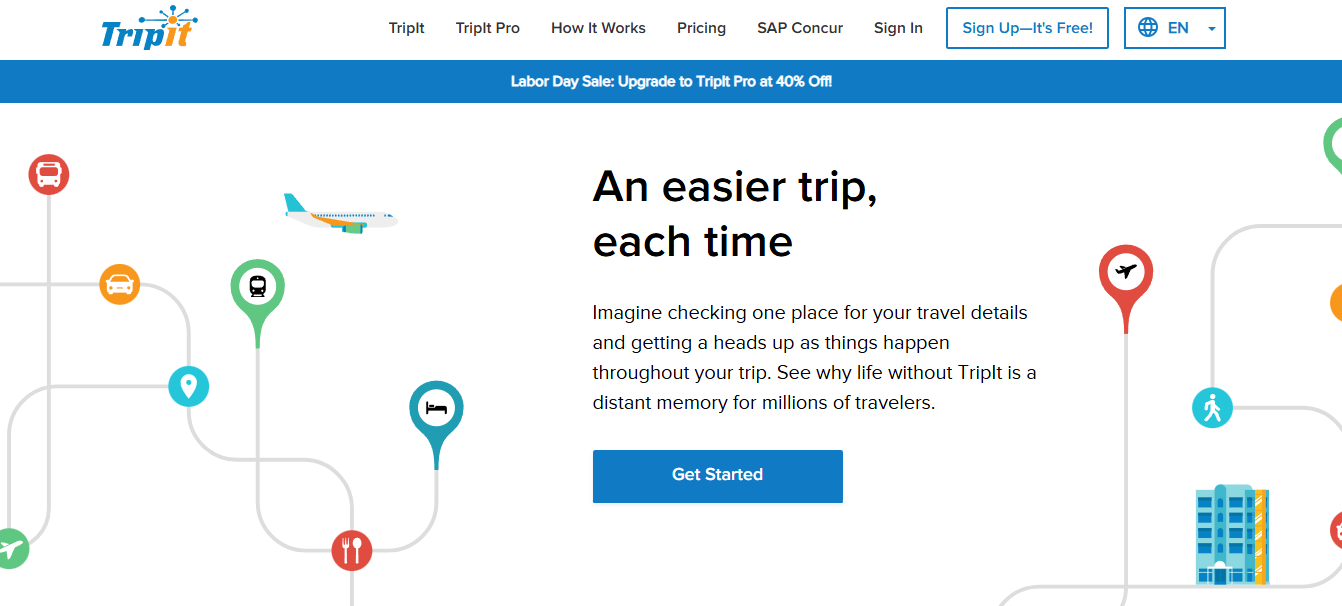The height and width of the screenshot is (606, 1342).
Task: Open the Sign In link
Action: 898,28
